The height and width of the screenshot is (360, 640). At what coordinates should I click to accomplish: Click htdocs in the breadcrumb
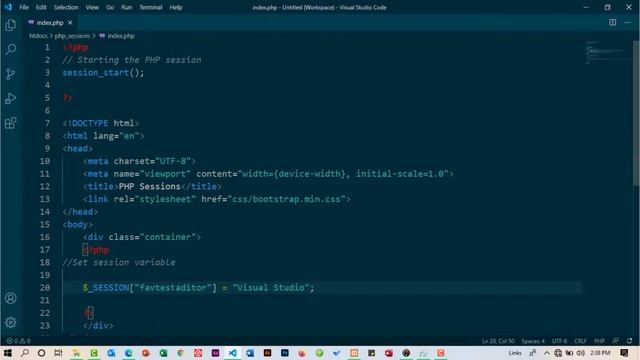pyautogui.click(x=38, y=36)
